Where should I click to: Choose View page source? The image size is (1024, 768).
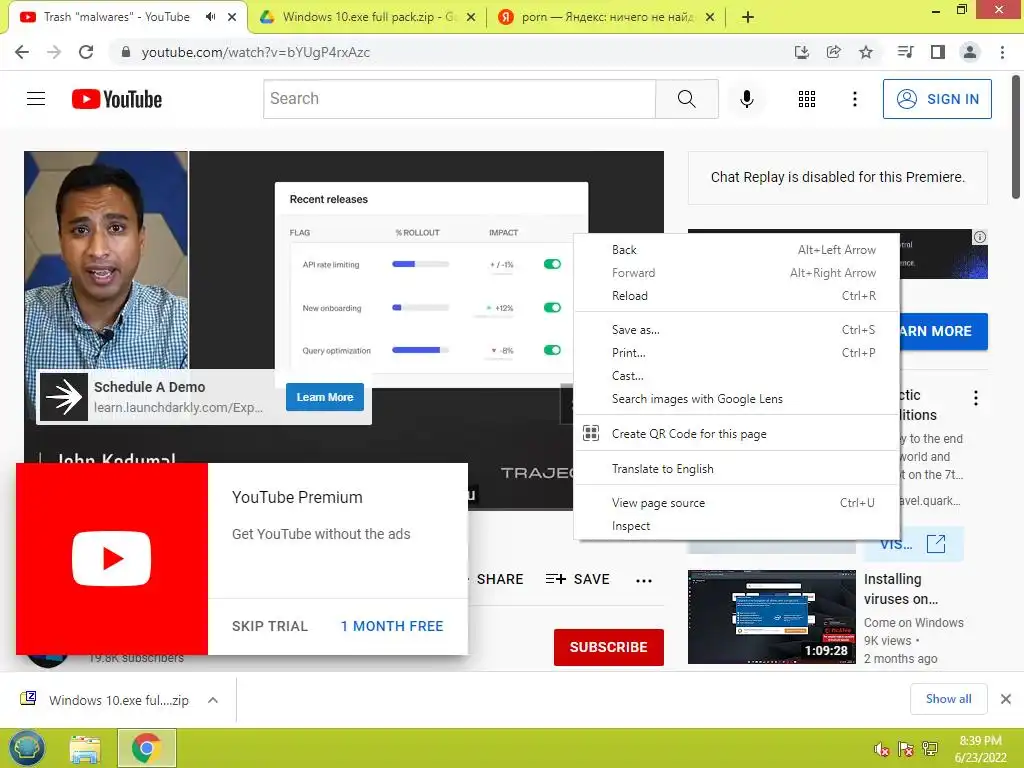pyautogui.click(x=737, y=503)
